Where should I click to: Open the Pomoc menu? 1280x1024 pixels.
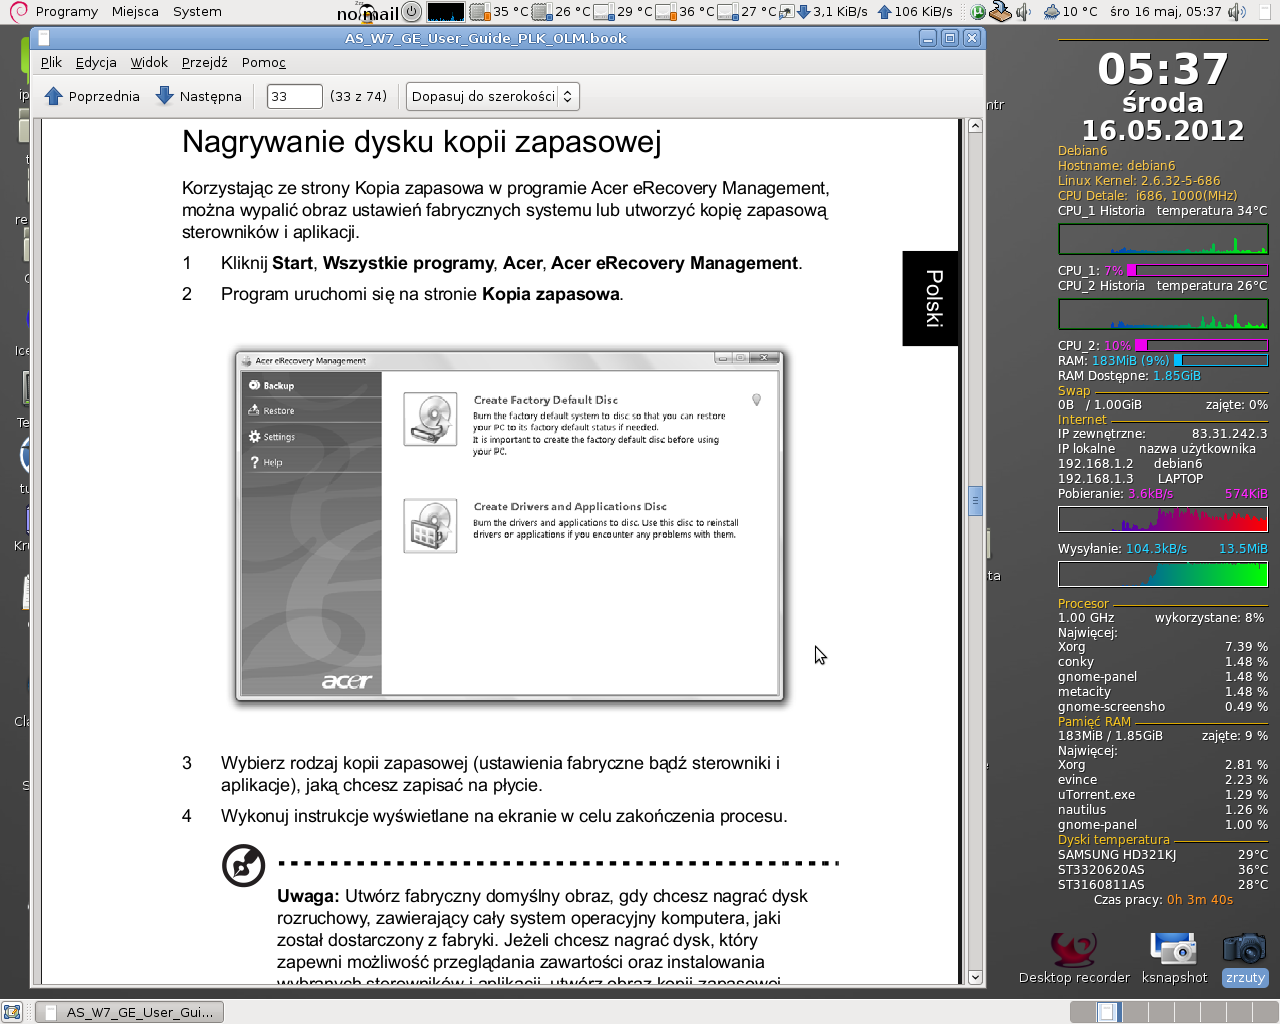[x=264, y=62]
